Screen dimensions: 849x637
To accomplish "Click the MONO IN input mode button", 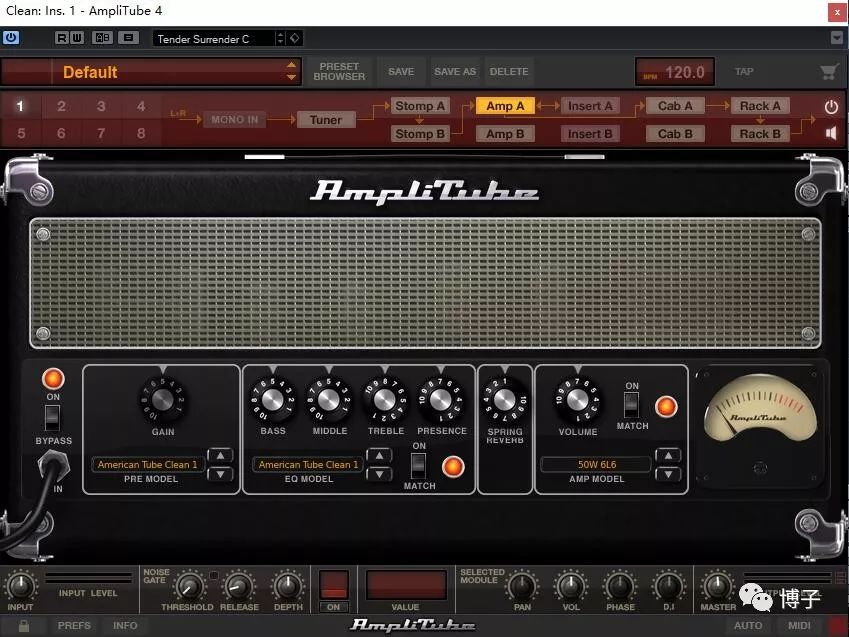I will (234, 120).
